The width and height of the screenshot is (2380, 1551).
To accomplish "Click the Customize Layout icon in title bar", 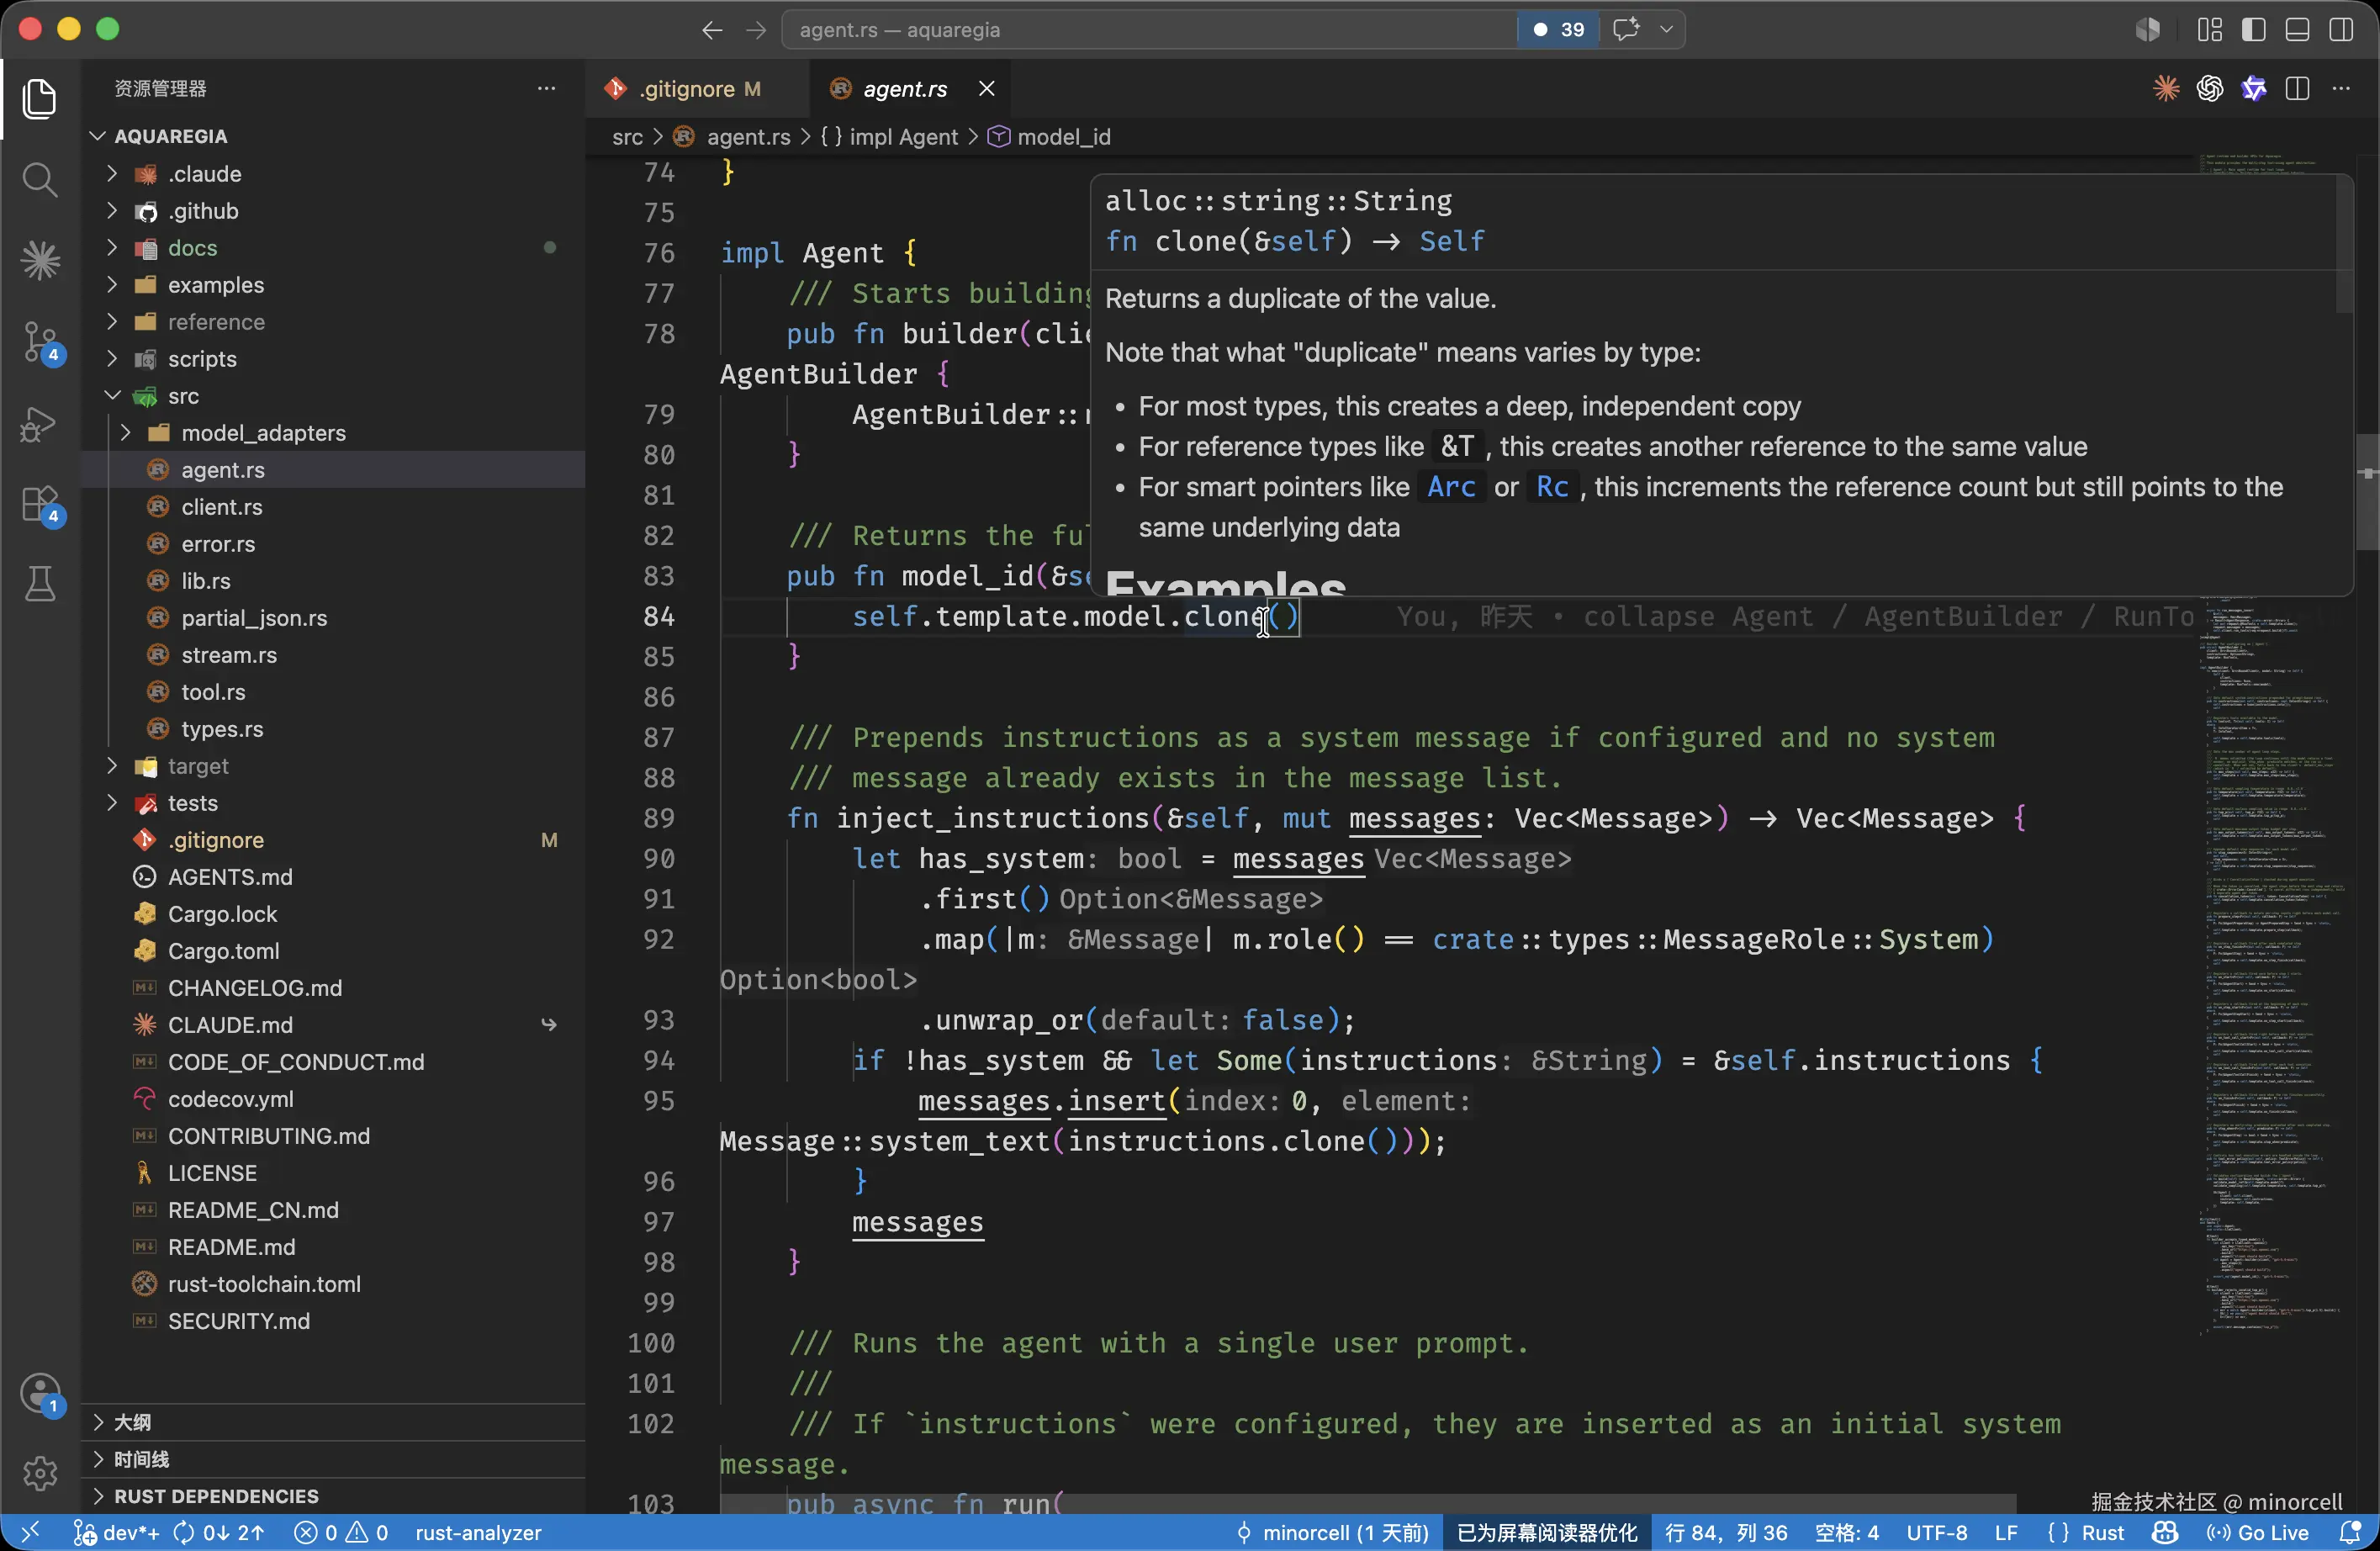I will pyautogui.click(x=2210, y=30).
